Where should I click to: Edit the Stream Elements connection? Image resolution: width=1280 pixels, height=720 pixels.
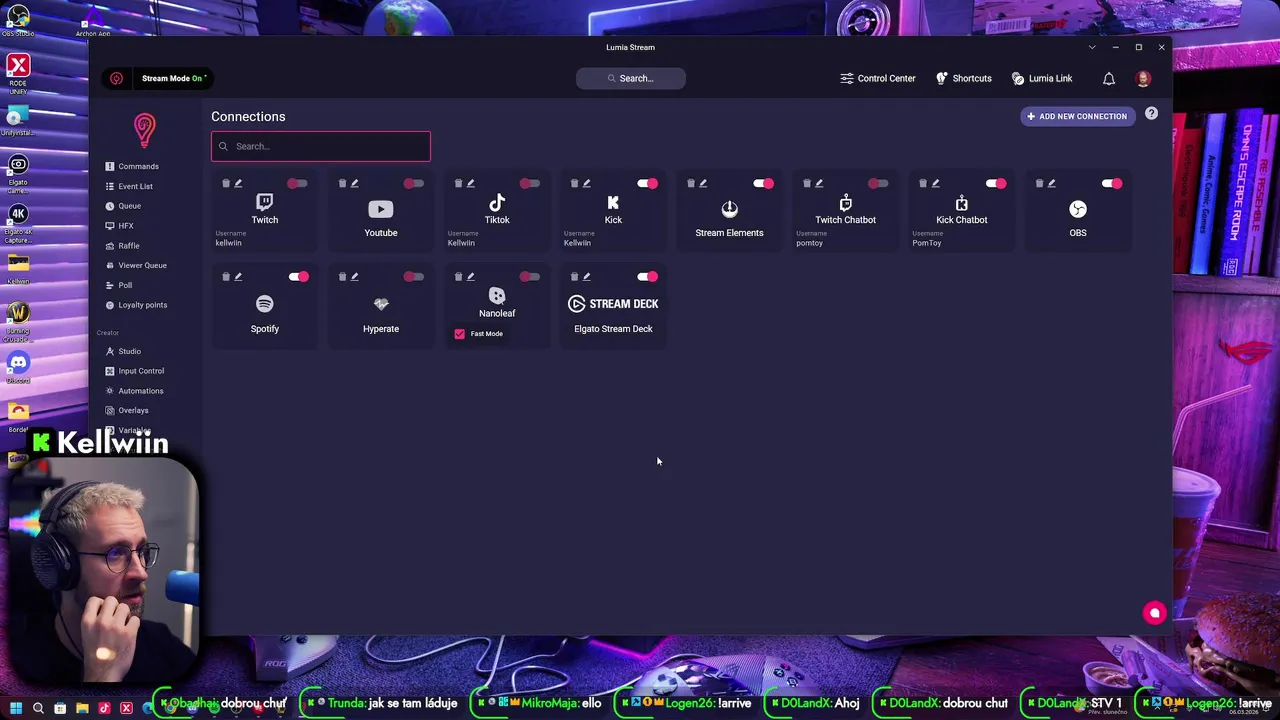(x=702, y=183)
